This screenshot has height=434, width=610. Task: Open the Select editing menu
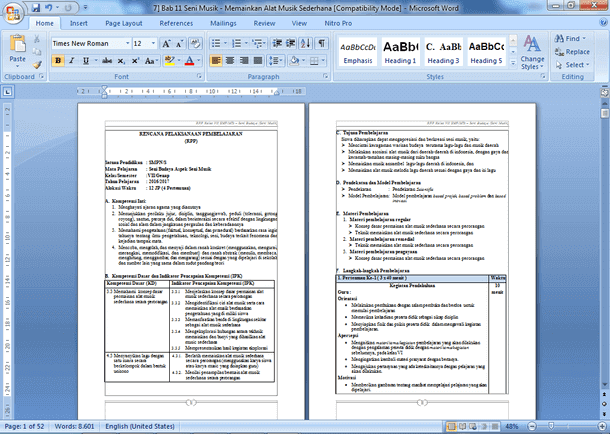point(572,65)
